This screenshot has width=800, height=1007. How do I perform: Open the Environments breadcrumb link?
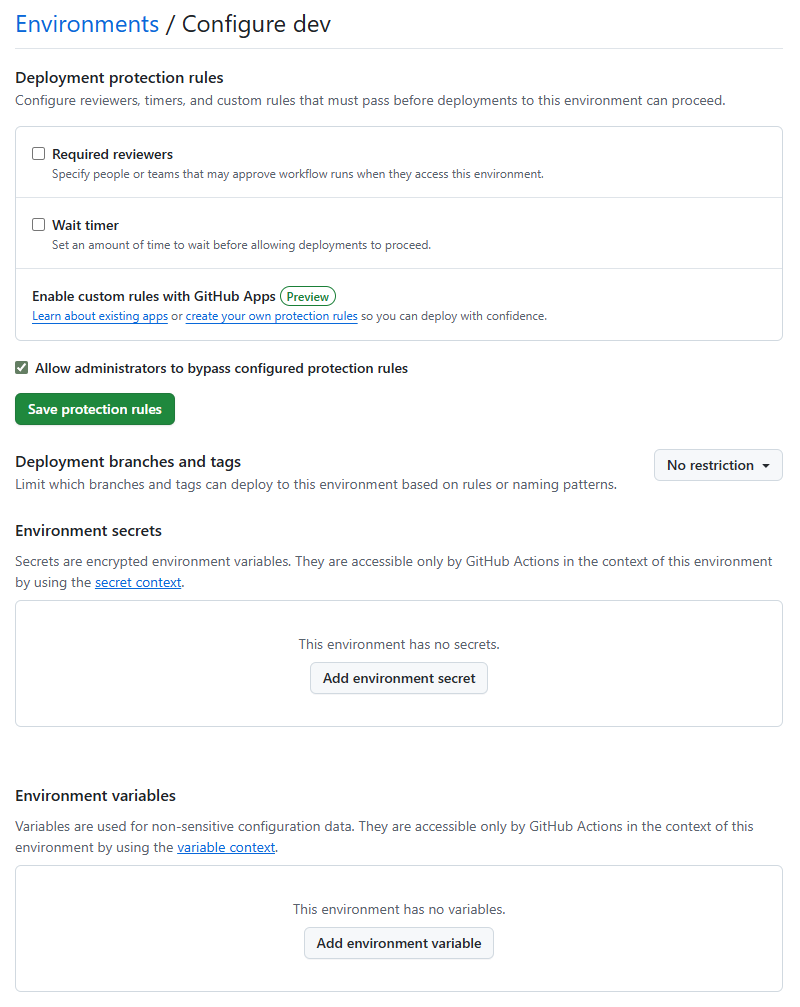87,25
